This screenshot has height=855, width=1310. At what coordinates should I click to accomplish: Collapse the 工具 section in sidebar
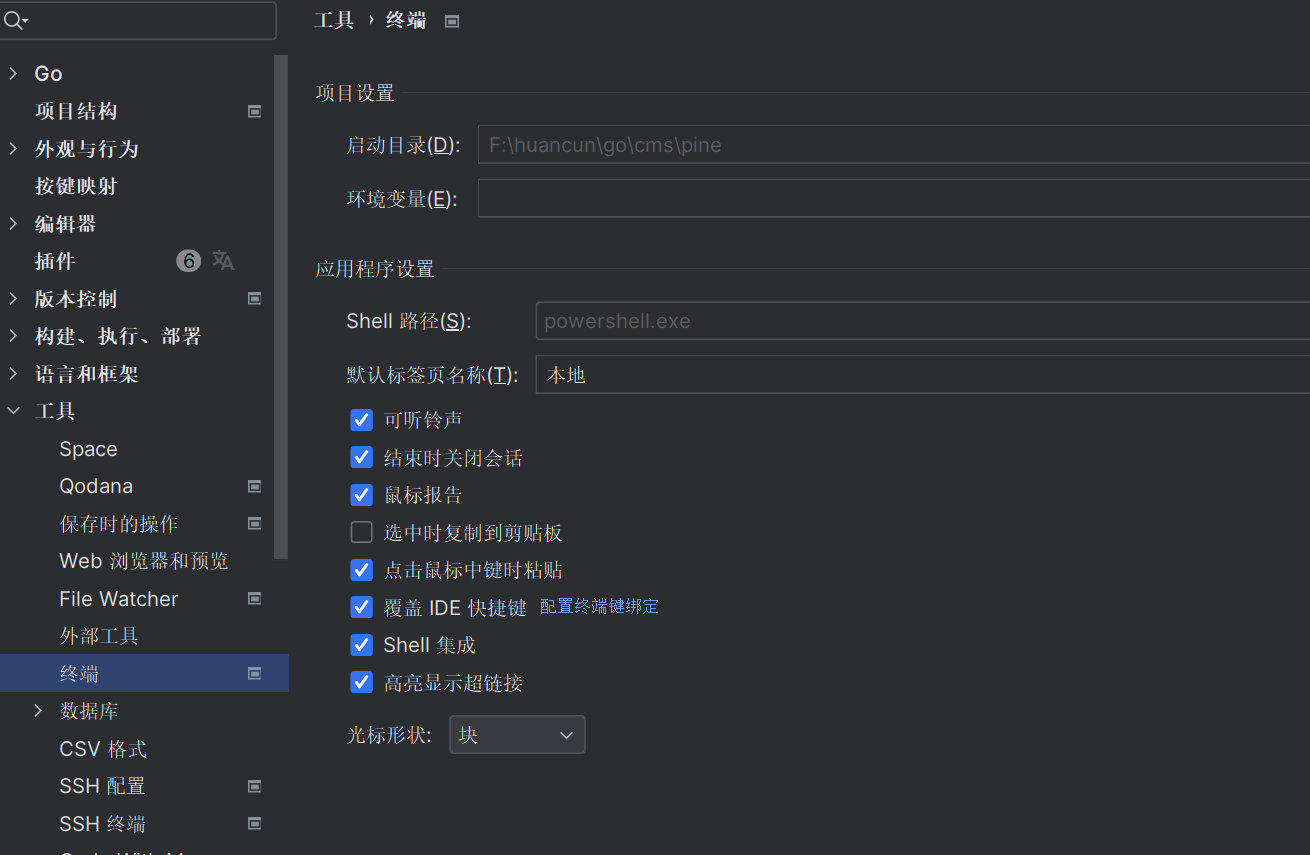[13, 410]
